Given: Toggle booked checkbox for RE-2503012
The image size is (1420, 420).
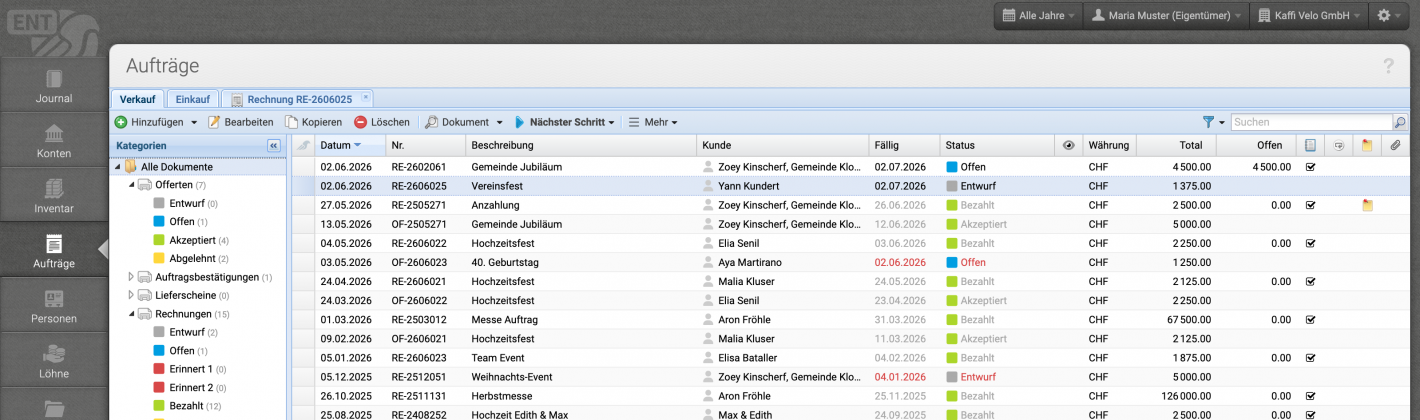Looking at the screenshot, I should pos(1310,319).
